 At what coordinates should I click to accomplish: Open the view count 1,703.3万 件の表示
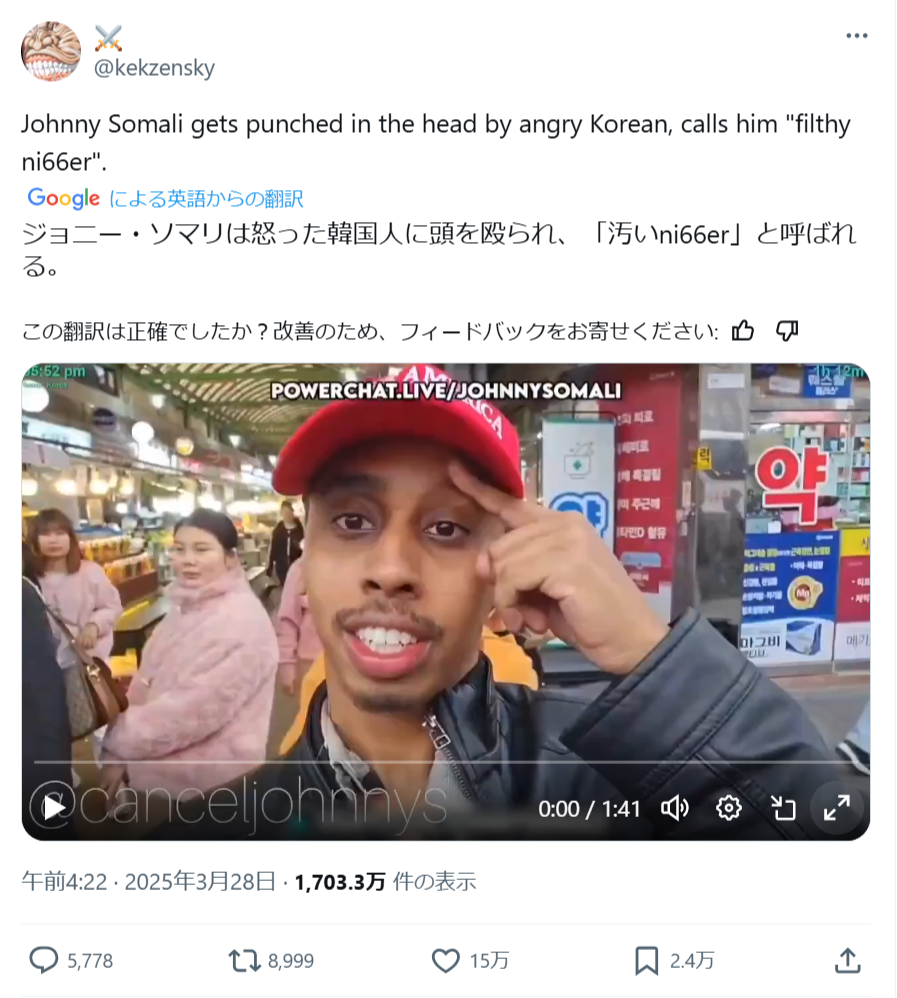[x=385, y=882]
